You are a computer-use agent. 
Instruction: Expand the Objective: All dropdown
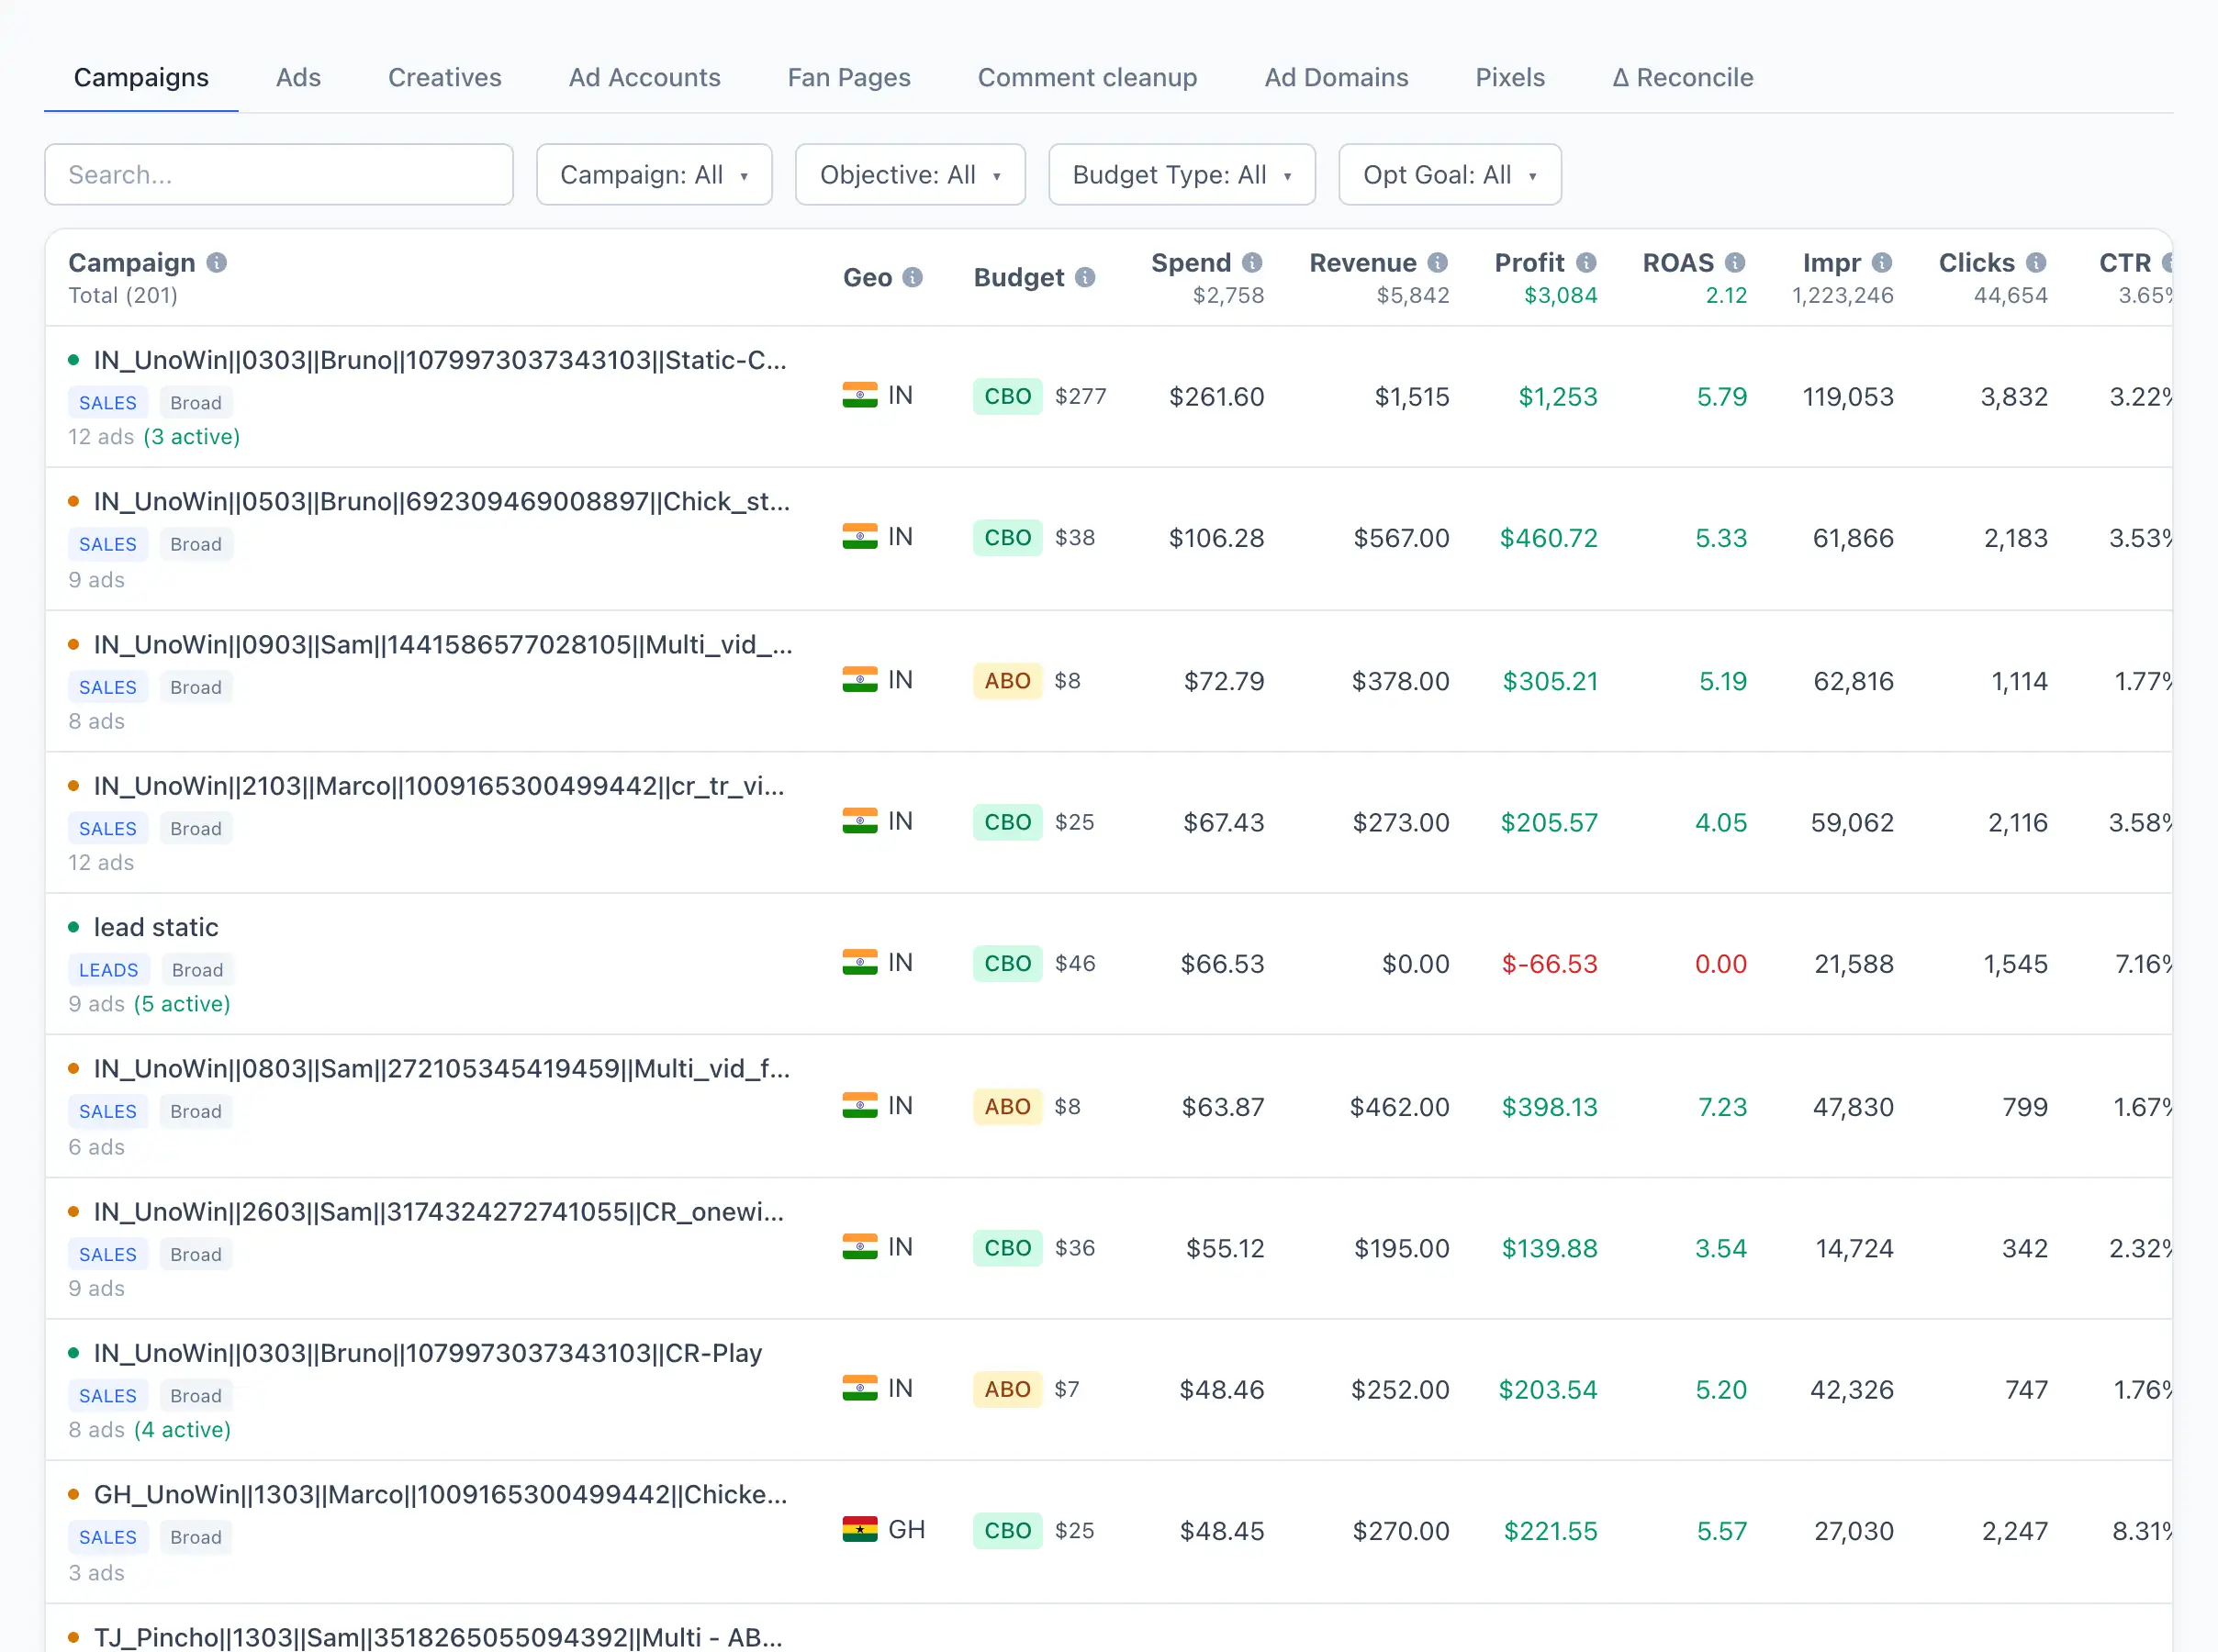(x=910, y=175)
